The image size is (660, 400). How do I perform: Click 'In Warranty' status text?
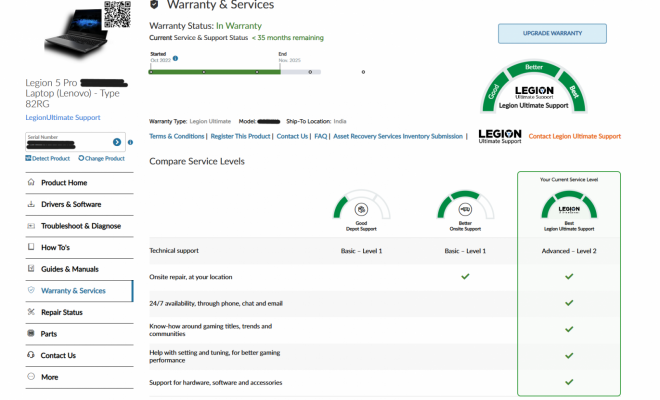pos(239,26)
